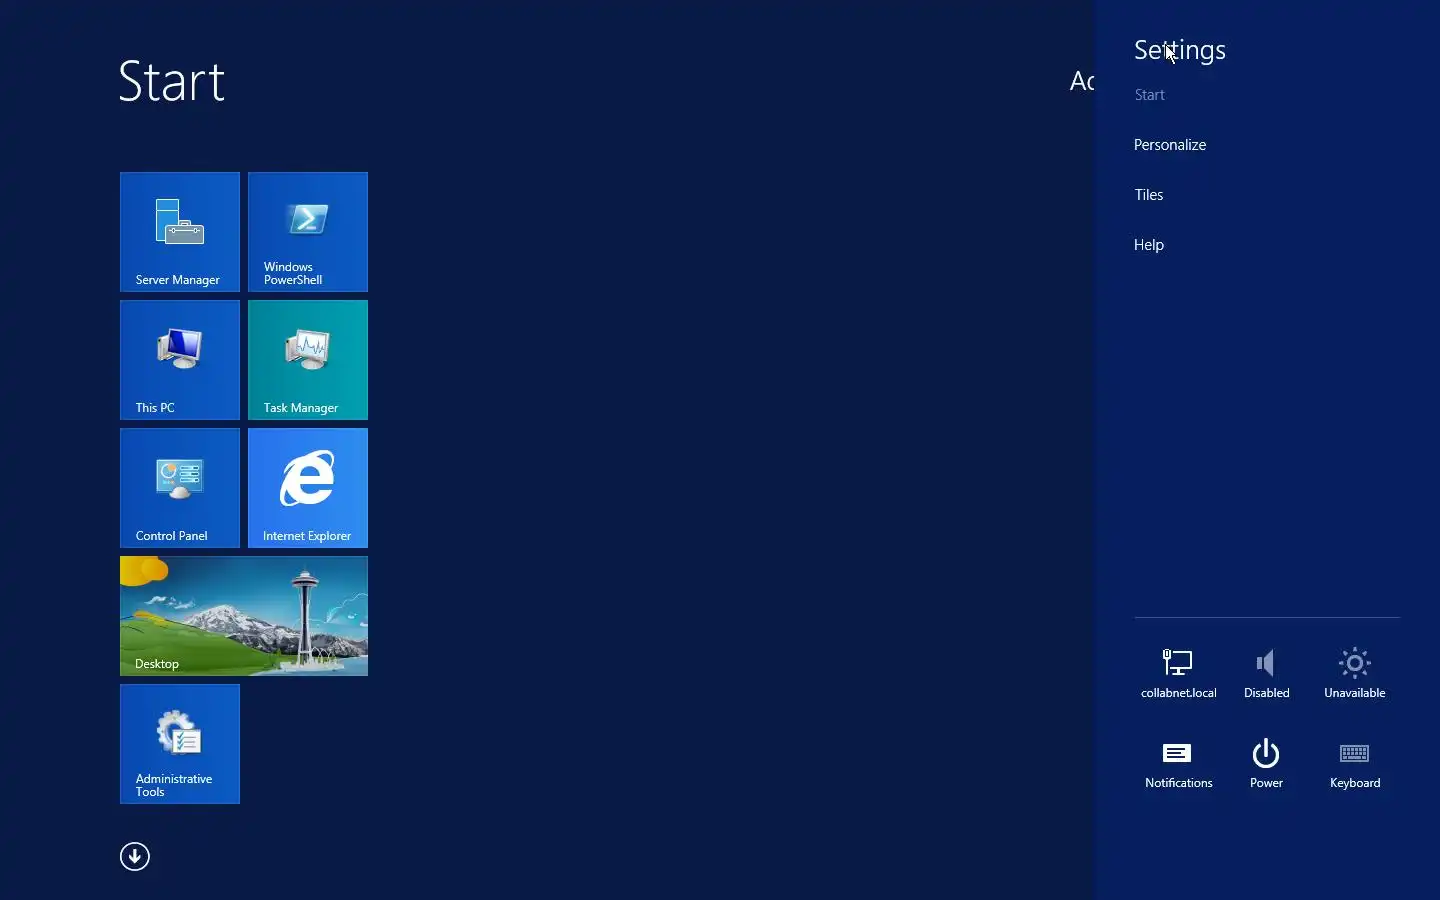Open the This PC tile

180,360
